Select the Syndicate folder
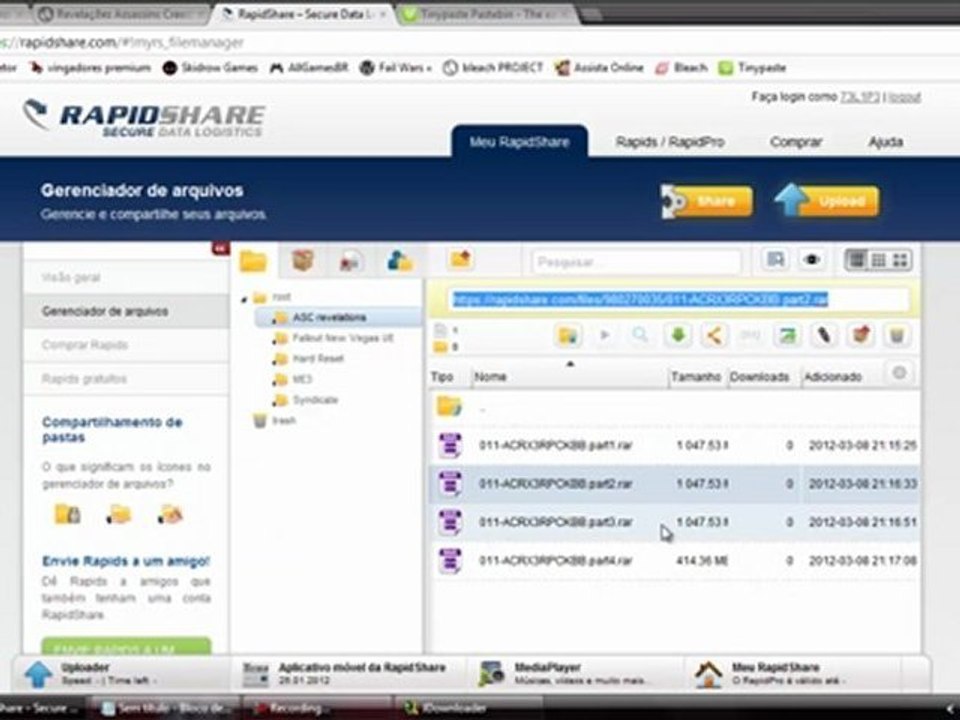 coord(306,400)
